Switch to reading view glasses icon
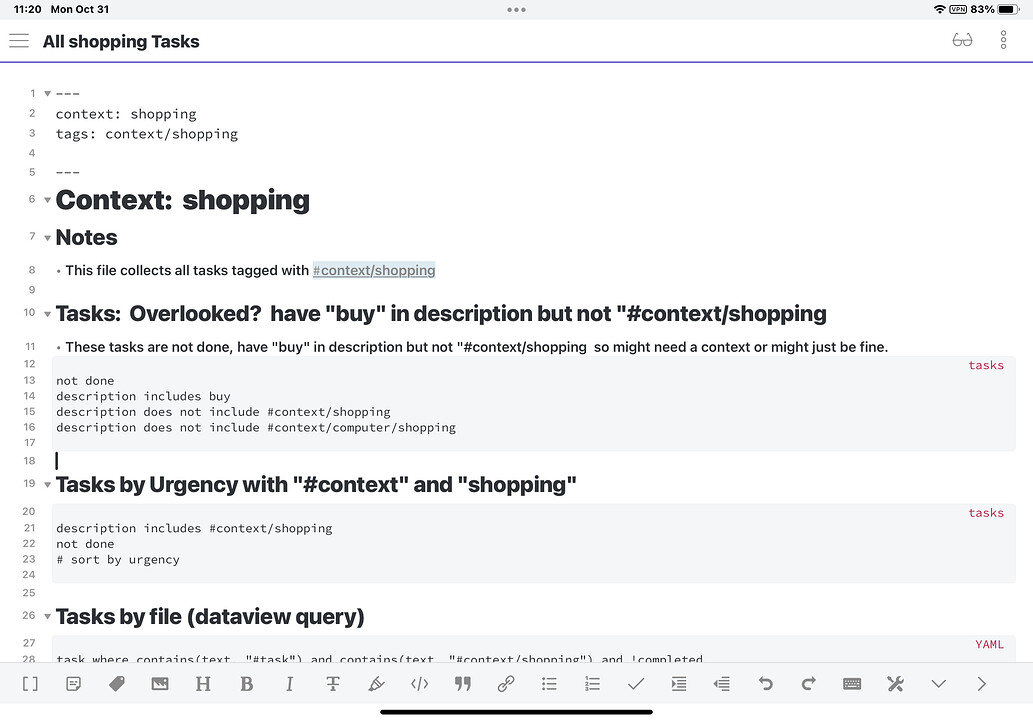 tap(962, 41)
